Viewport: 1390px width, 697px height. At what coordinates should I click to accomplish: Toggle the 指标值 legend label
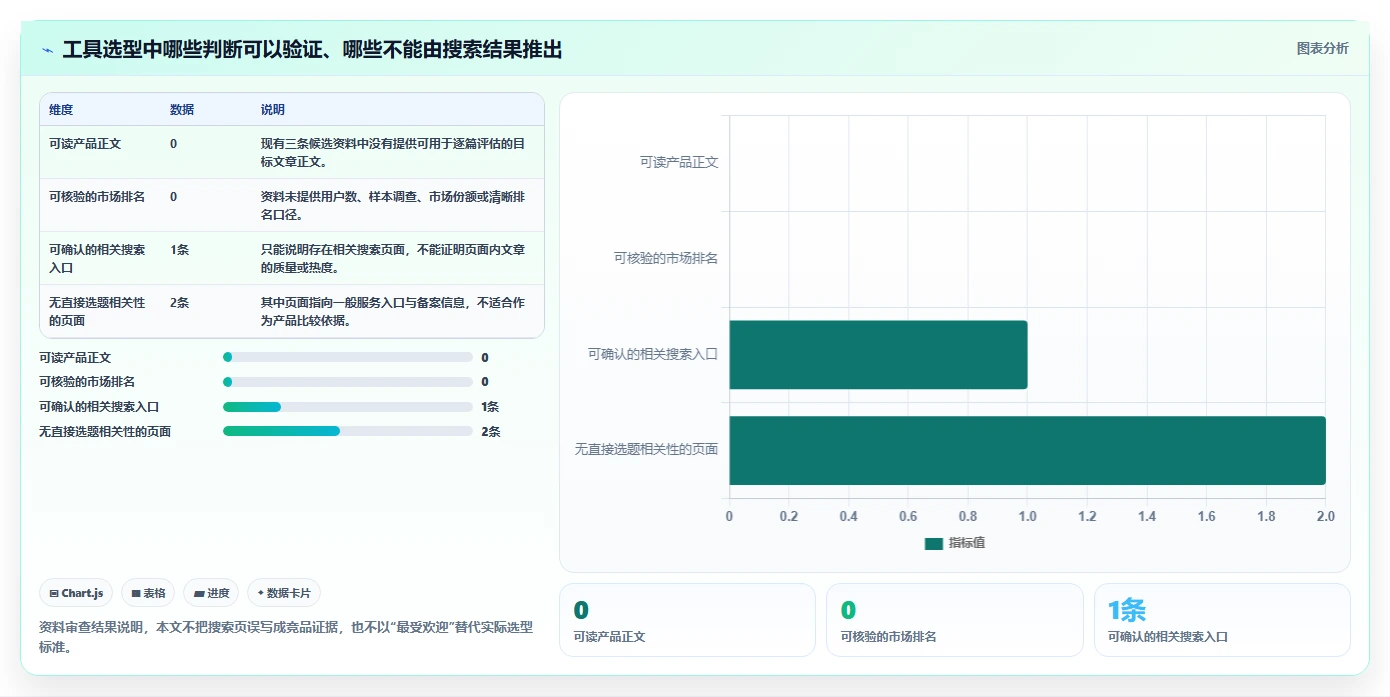(967, 543)
